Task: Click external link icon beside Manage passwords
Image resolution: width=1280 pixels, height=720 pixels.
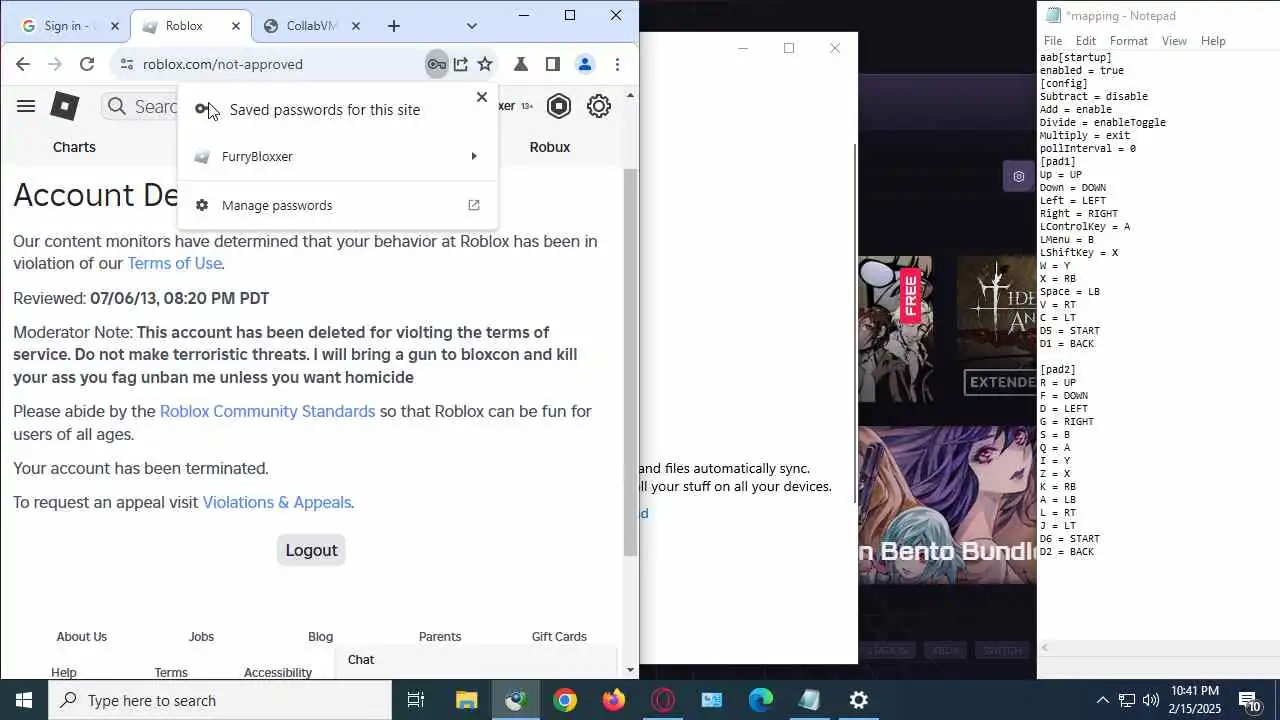Action: click(474, 205)
